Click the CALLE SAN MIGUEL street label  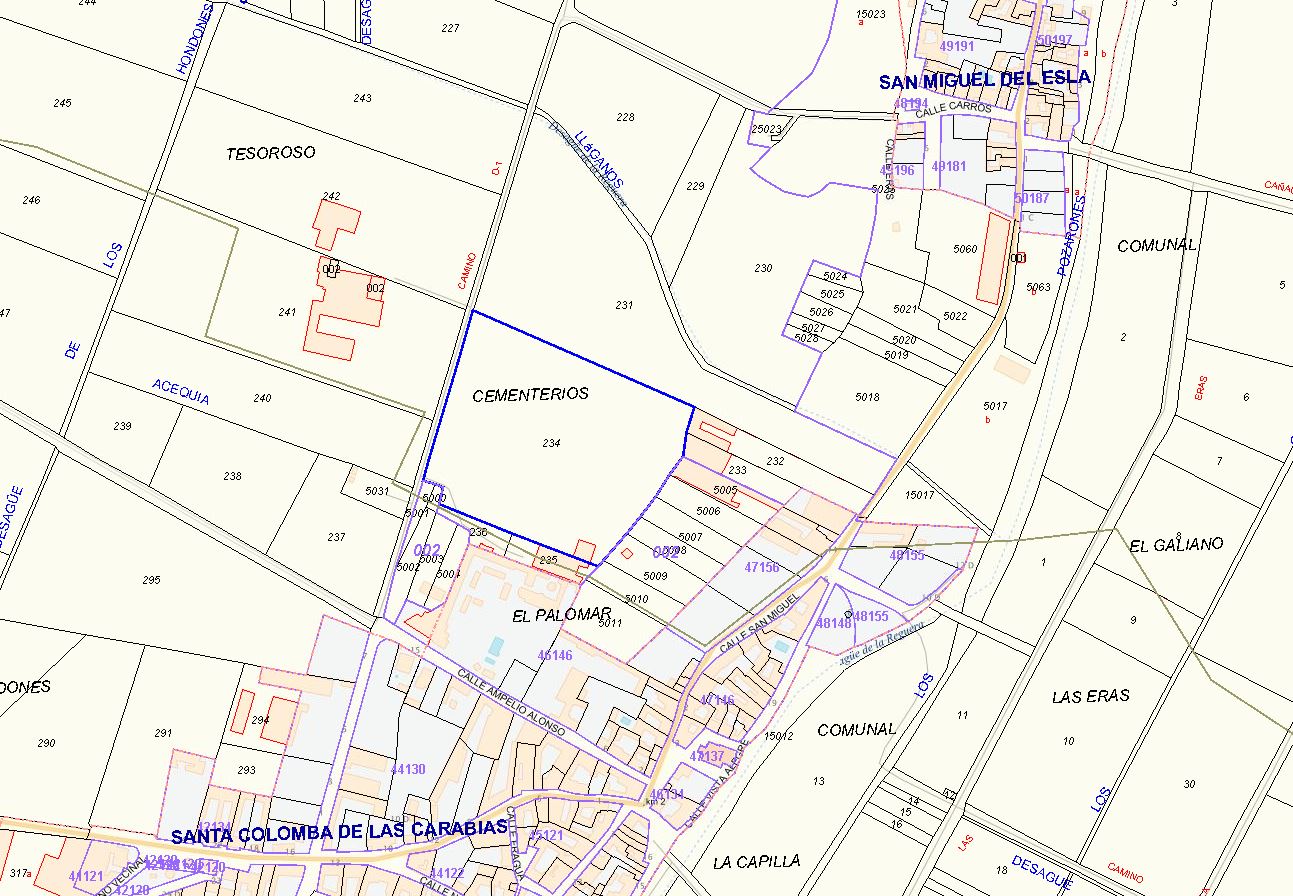762,621
